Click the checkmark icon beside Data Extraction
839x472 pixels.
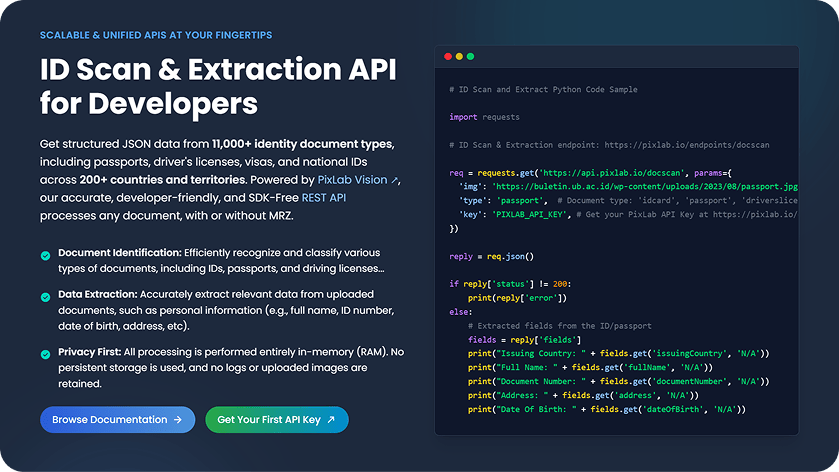pos(46,297)
